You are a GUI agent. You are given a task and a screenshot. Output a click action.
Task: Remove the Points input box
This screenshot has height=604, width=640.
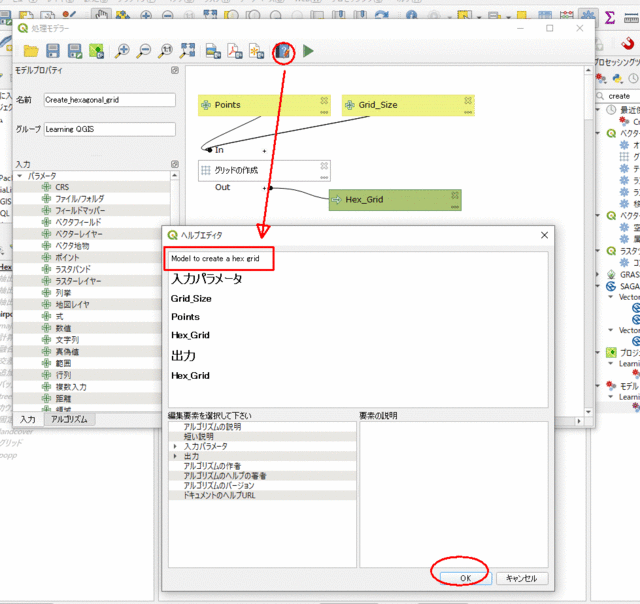point(324,100)
